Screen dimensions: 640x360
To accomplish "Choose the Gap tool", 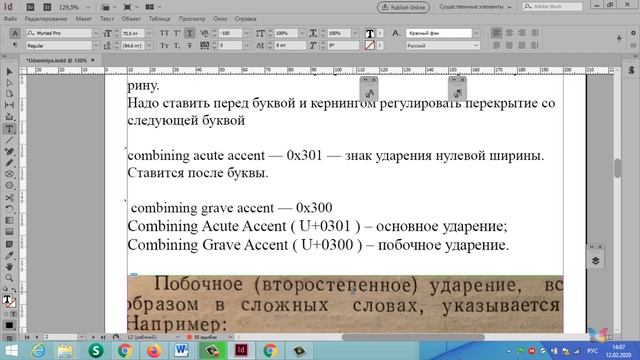I will click(9, 105).
